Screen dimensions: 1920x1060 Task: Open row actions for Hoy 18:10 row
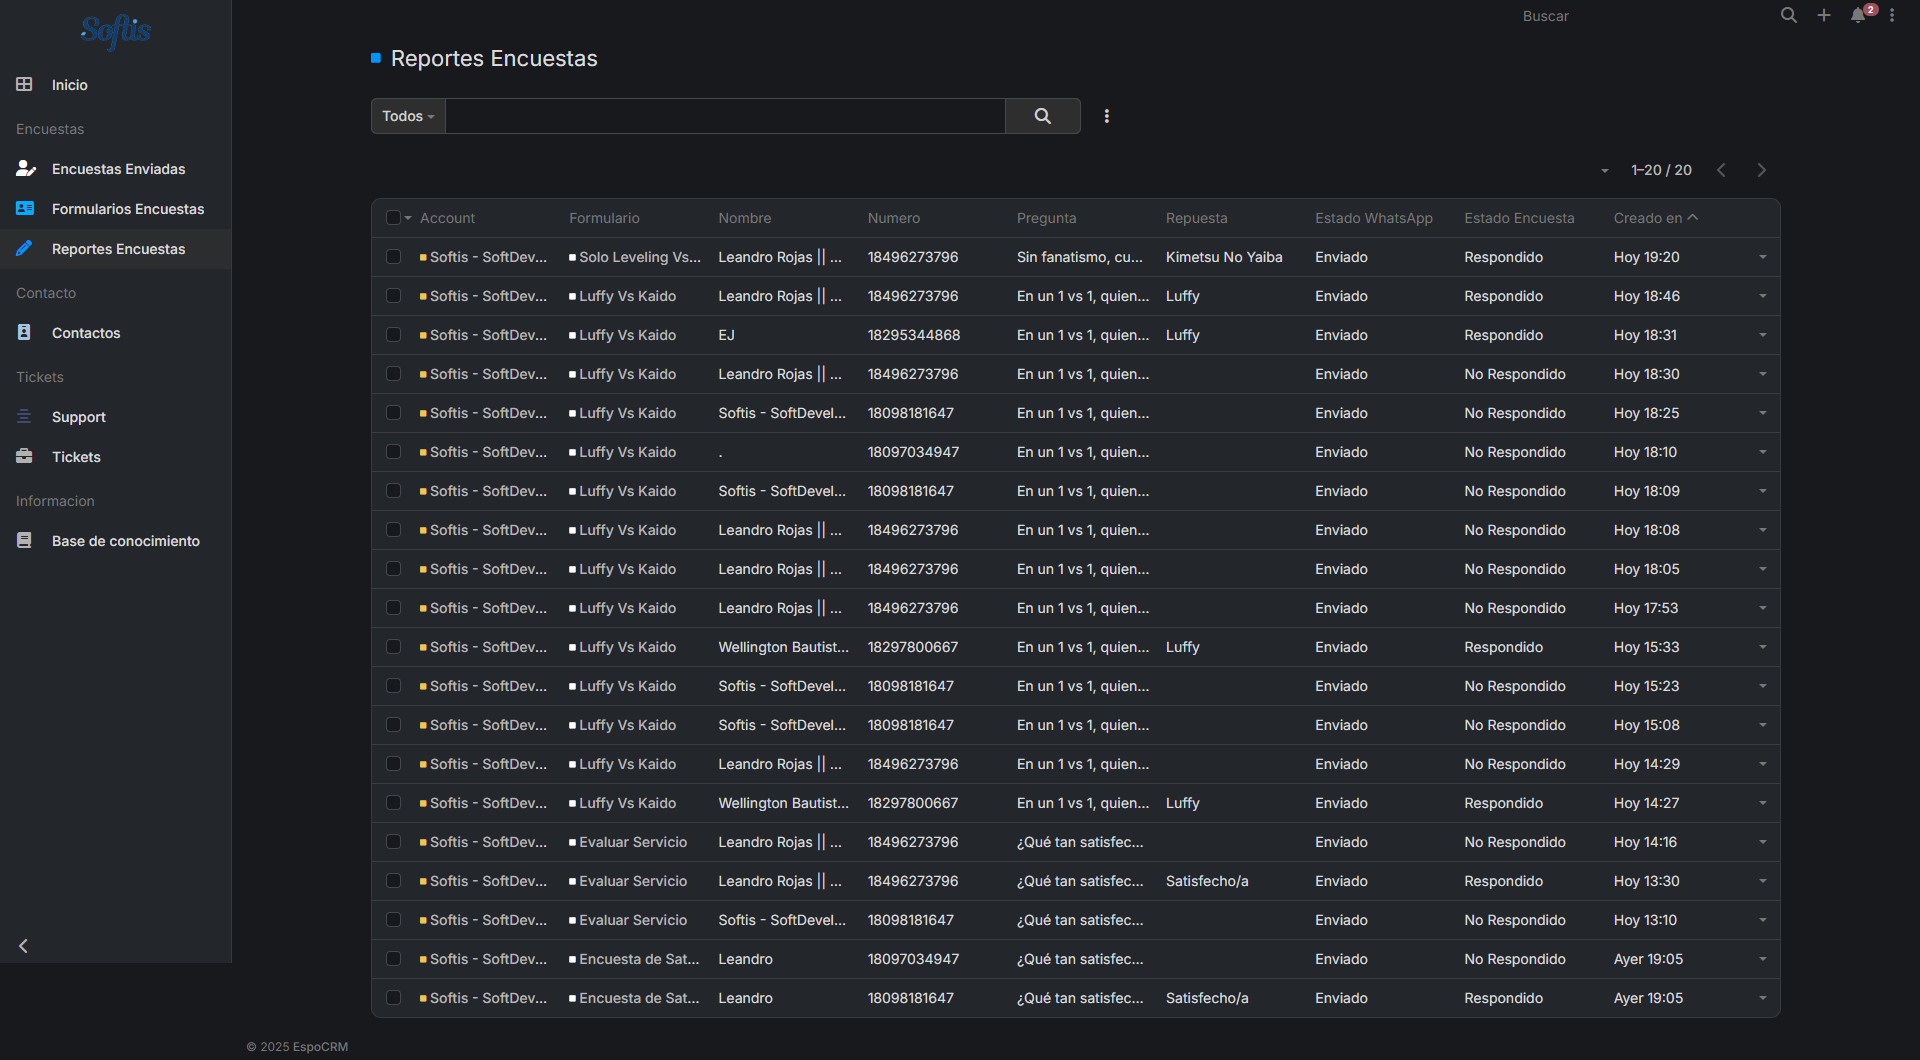click(x=1762, y=452)
